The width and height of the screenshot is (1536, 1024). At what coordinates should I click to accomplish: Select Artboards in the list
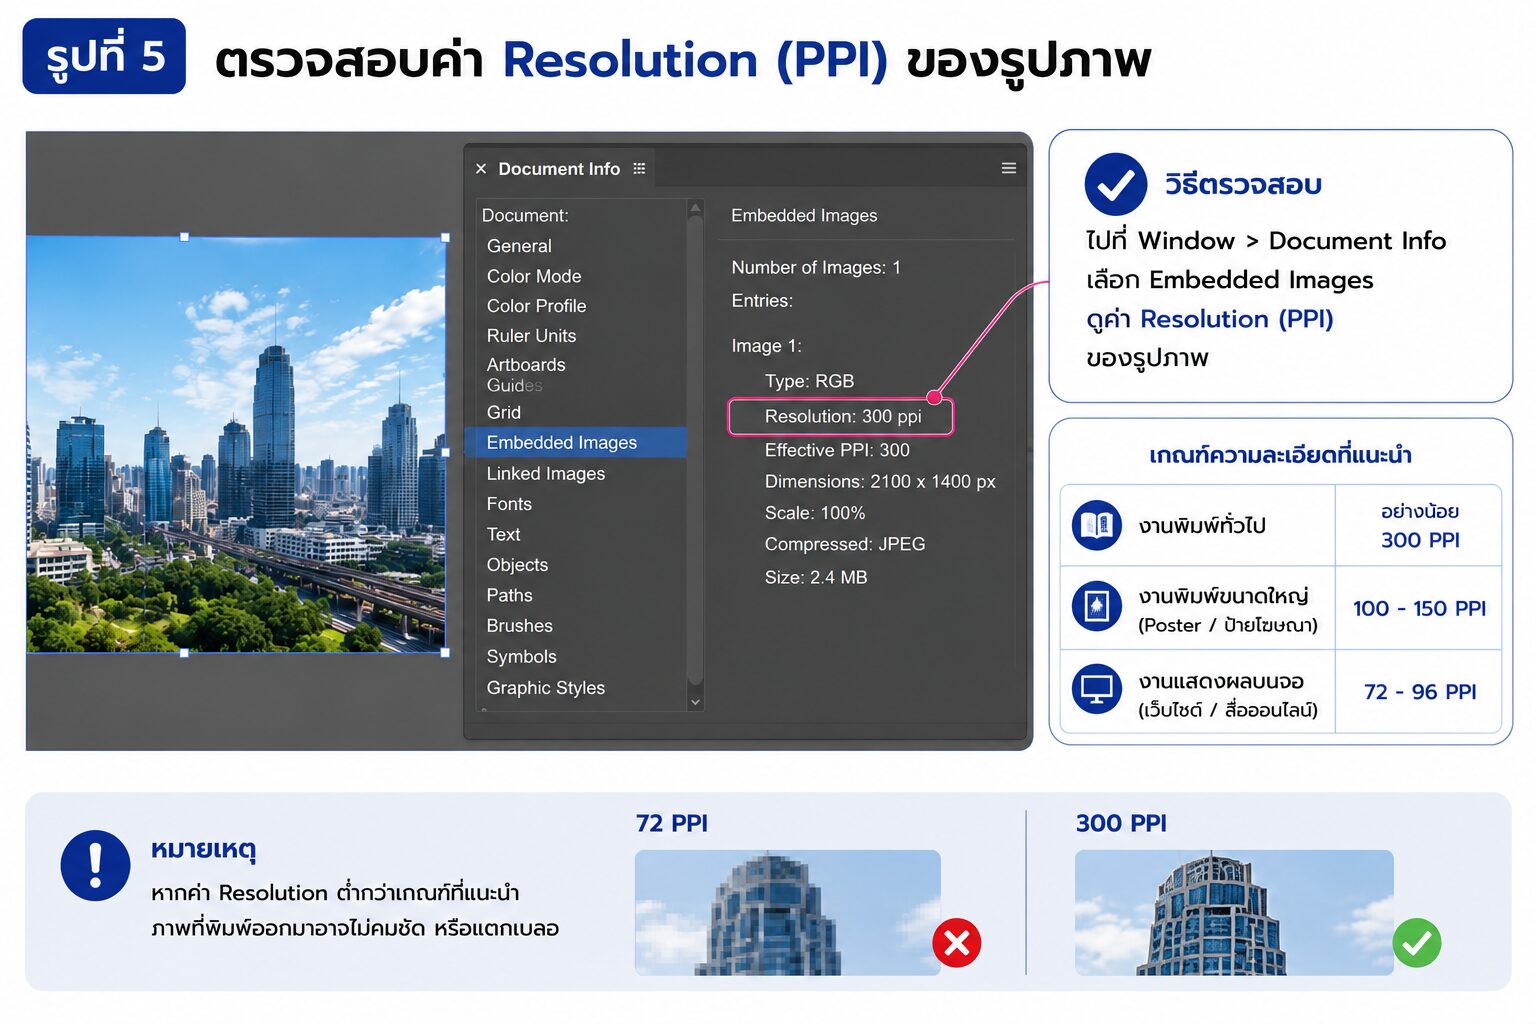pos(526,365)
